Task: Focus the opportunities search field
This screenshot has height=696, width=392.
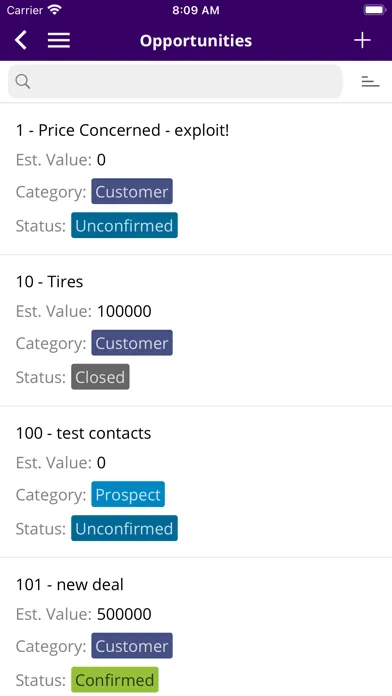Action: (175, 82)
